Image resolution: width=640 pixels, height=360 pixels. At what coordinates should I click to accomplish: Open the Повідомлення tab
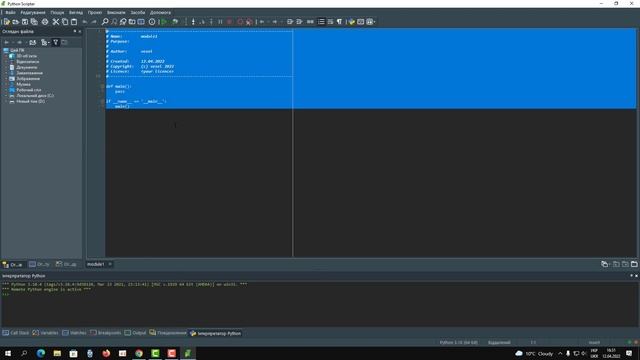tap(168, 333)
